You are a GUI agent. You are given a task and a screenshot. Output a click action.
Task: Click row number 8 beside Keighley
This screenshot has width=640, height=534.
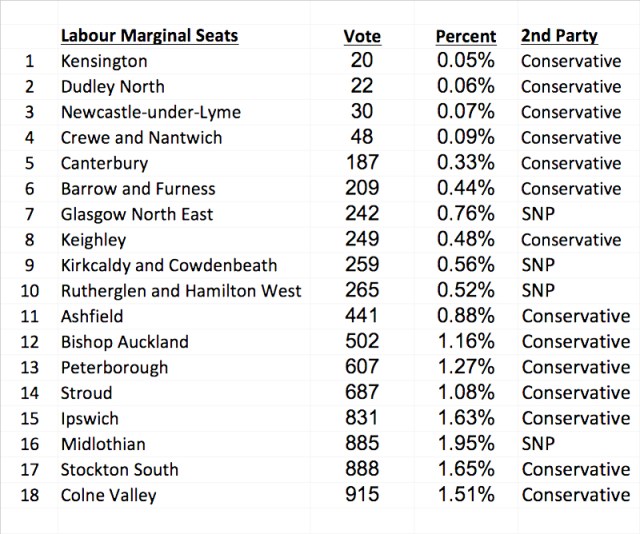pyautogui.click(x=30, y=240)
